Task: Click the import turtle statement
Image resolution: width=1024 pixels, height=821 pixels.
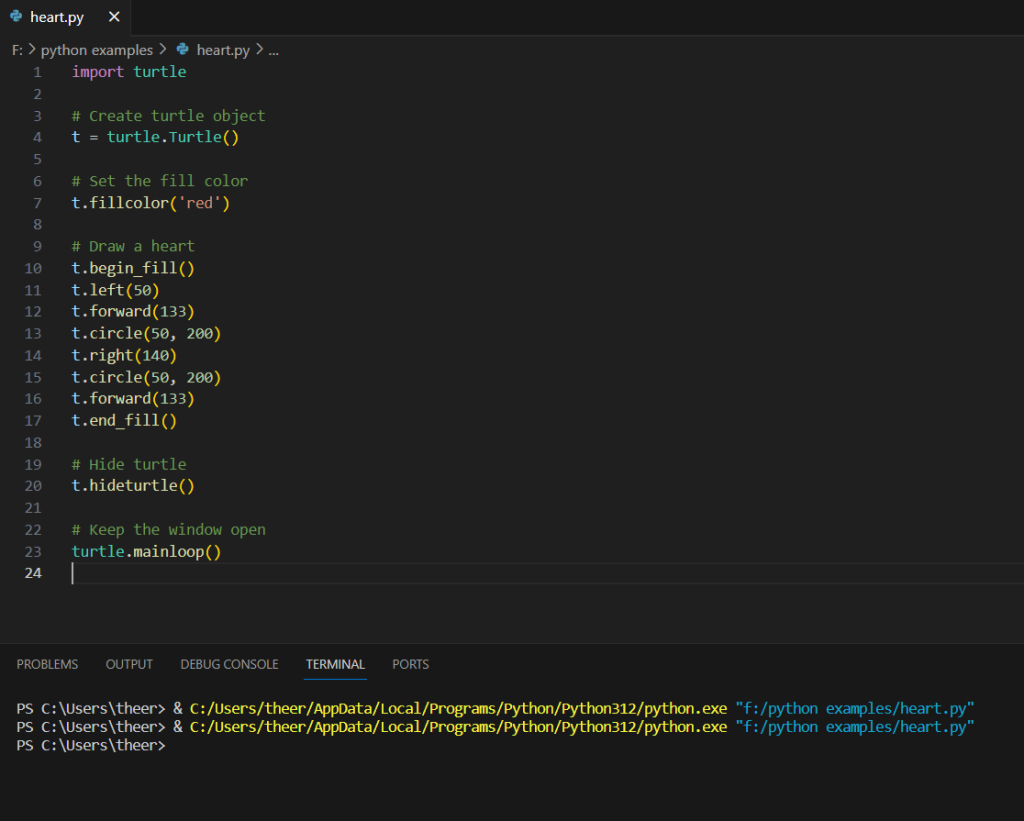Action: 129,72
